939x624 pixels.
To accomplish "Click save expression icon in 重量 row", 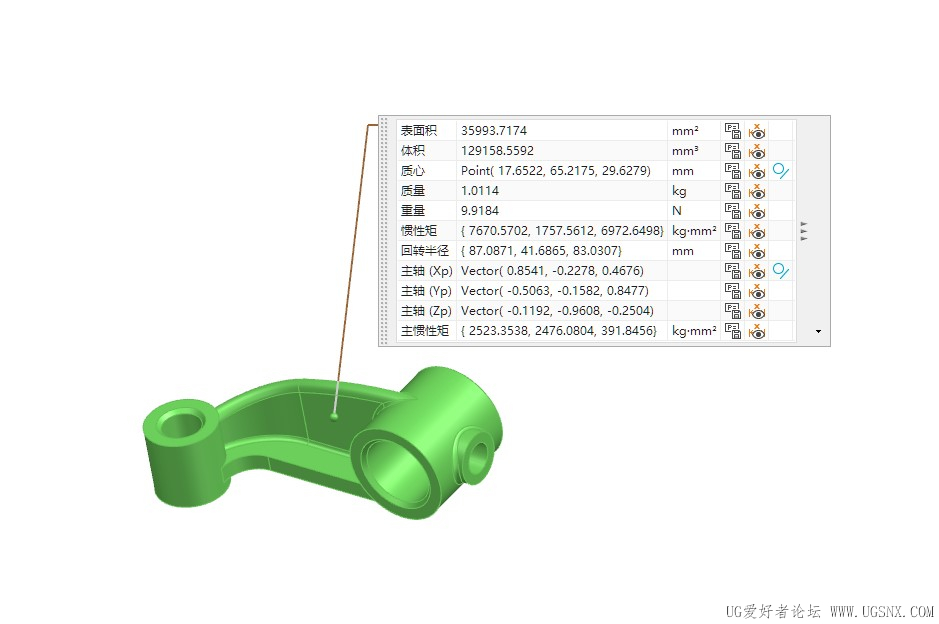I will 732,210.
